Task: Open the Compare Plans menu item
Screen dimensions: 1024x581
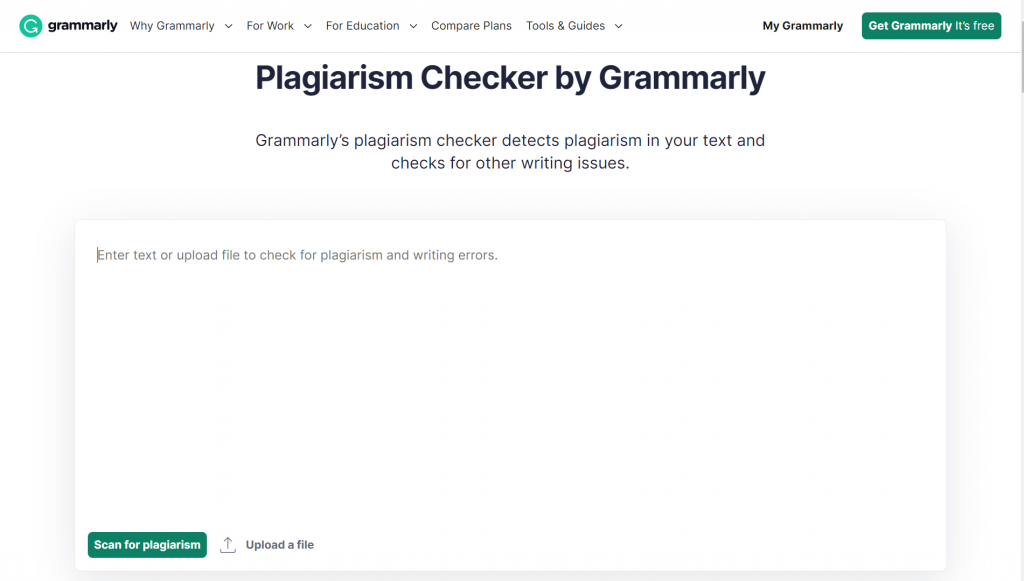Action: point(471,26)
